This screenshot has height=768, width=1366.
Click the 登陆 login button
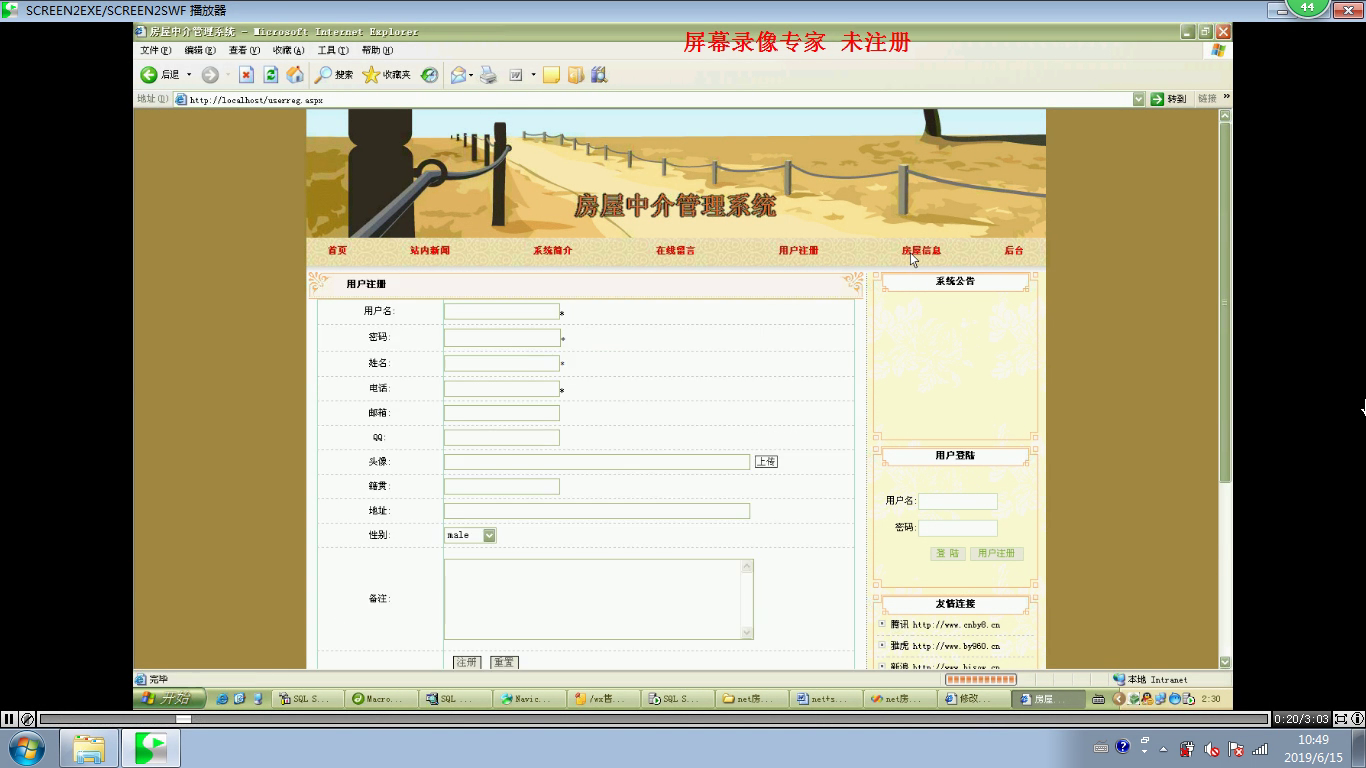point(947,553)
